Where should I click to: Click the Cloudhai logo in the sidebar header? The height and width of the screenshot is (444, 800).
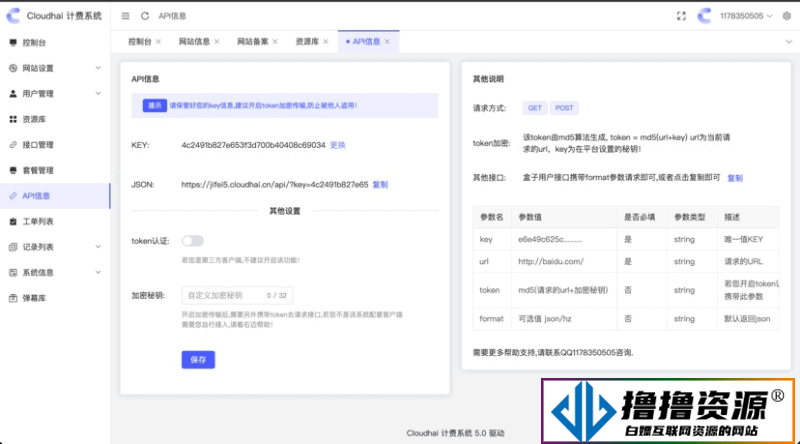coord(13,16)
